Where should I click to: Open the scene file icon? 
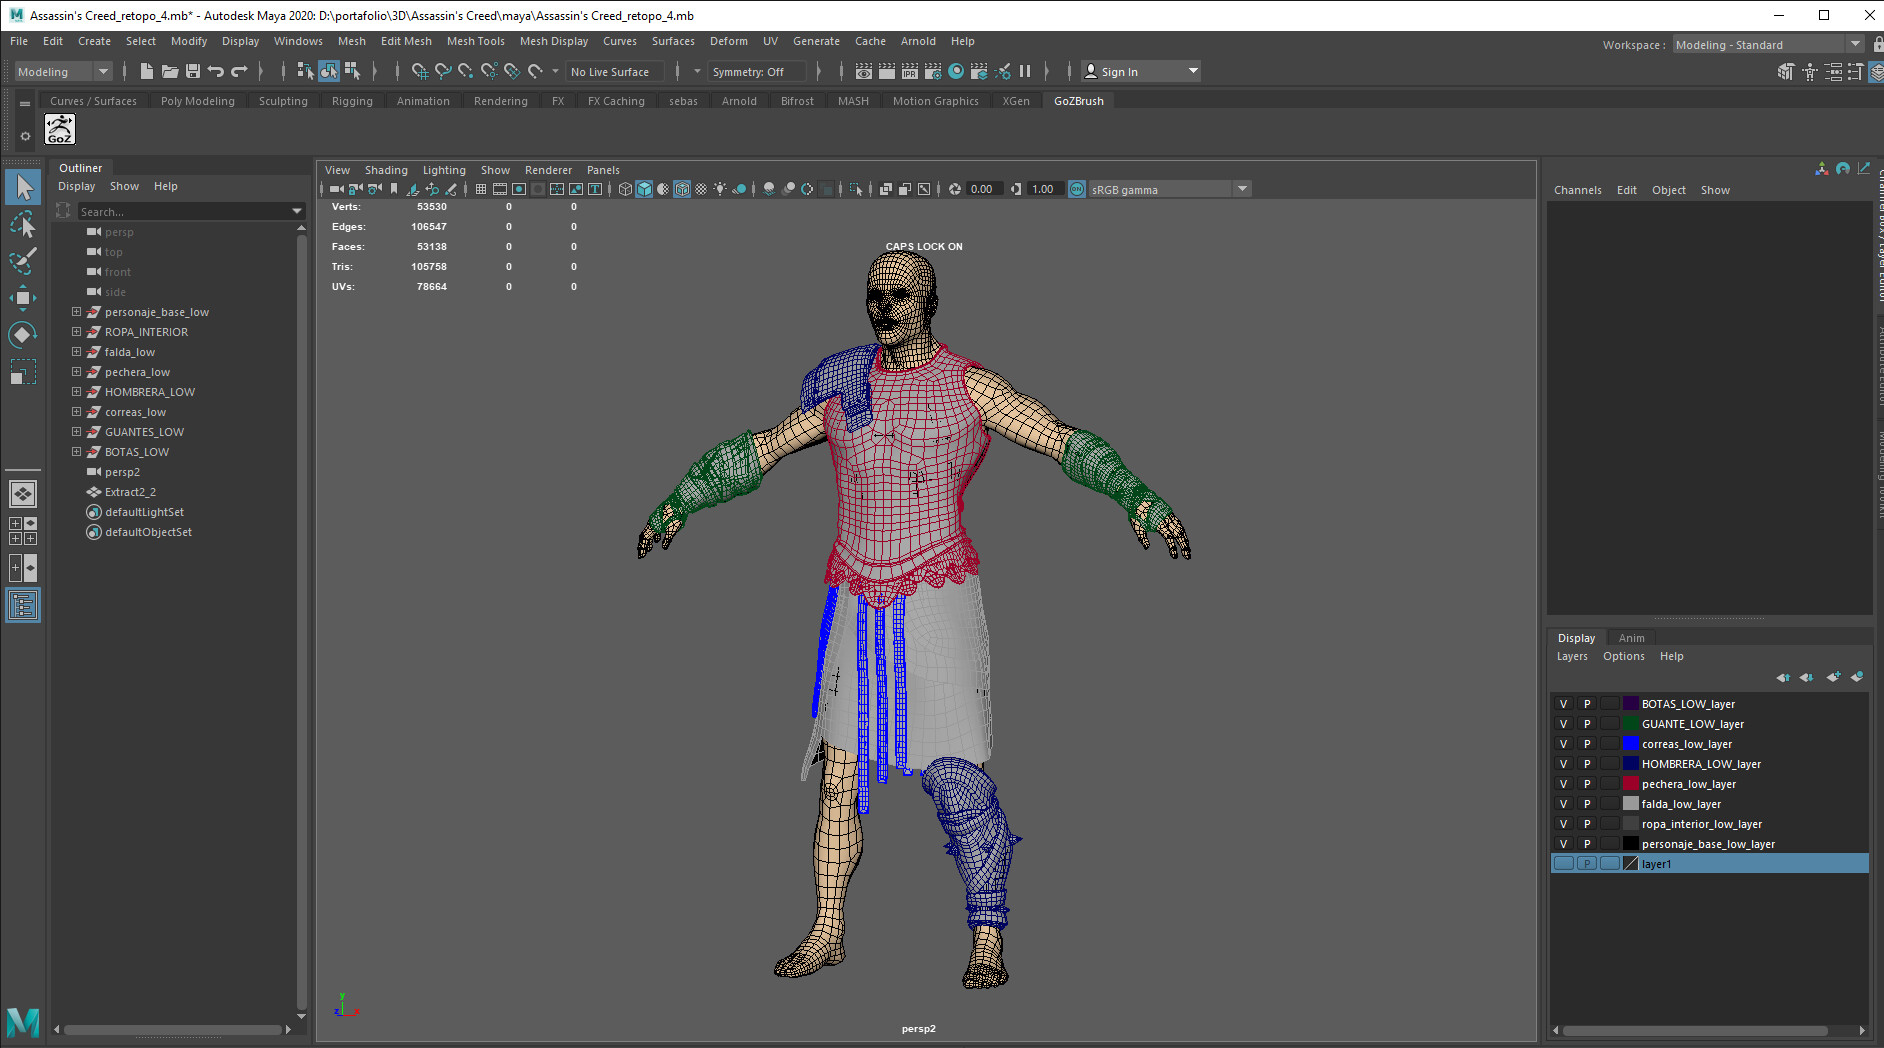[170, 71]
